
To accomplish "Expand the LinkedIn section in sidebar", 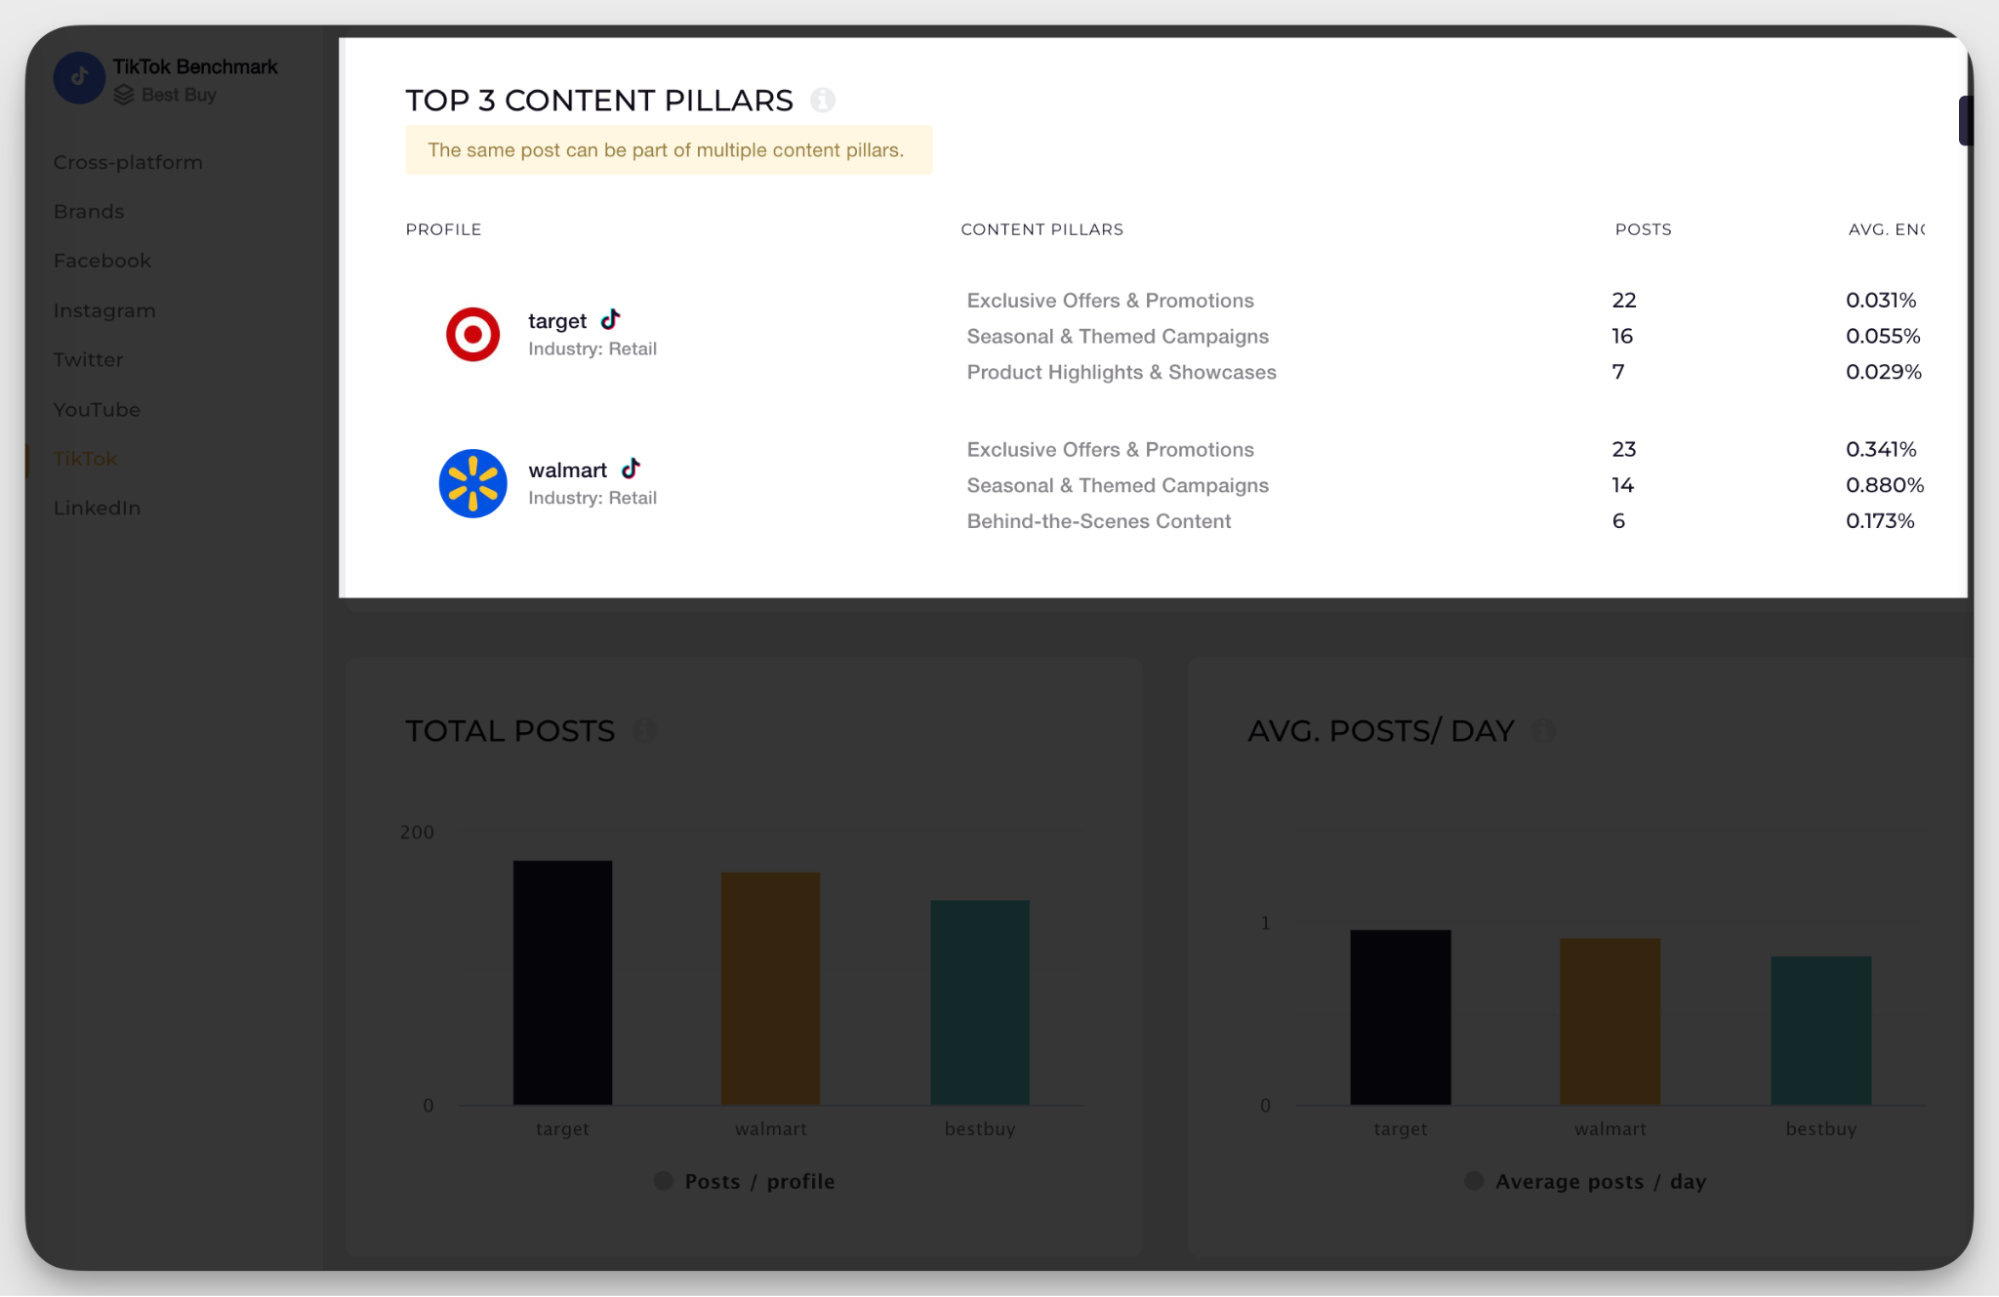I will point(96,507).
